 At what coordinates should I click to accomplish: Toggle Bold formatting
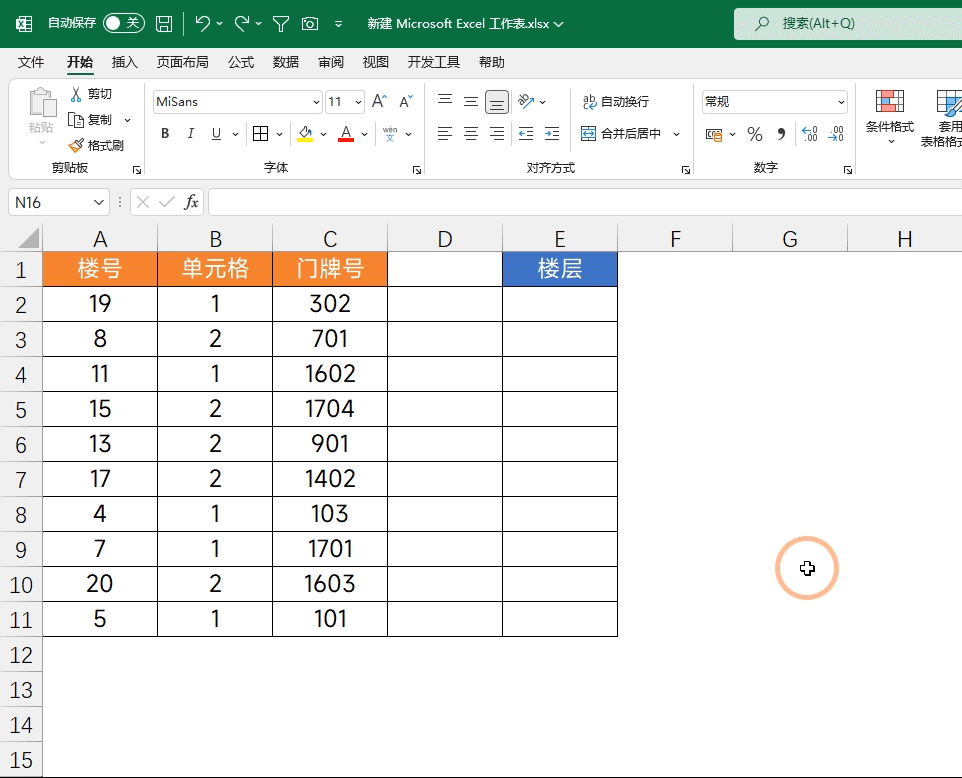164,134
